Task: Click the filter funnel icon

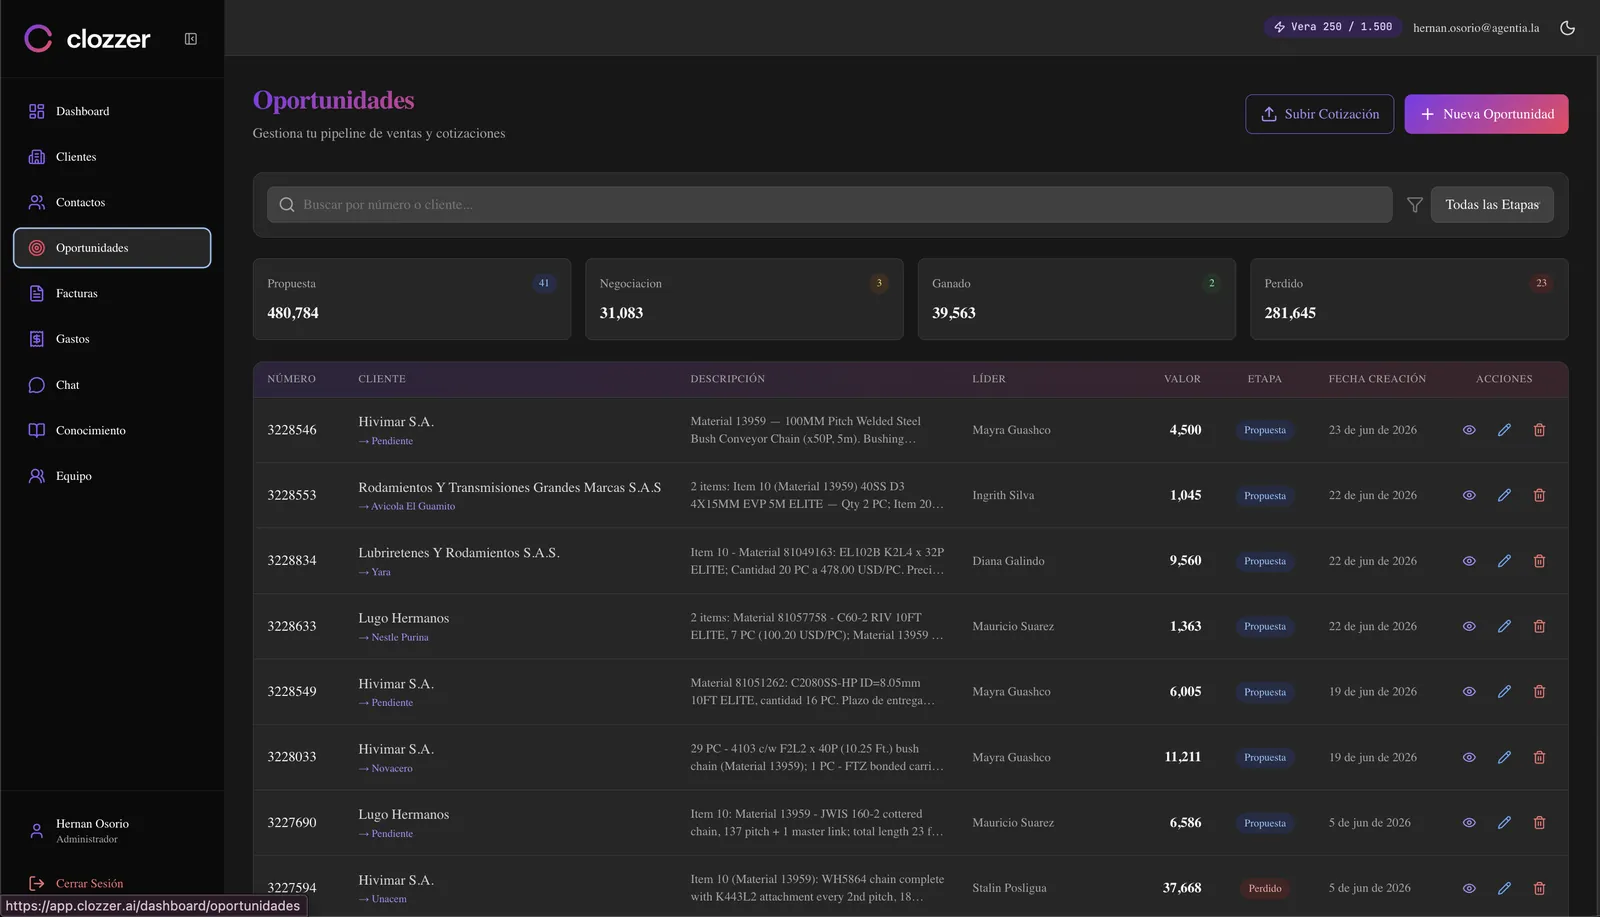Action: coord(1415,205)
